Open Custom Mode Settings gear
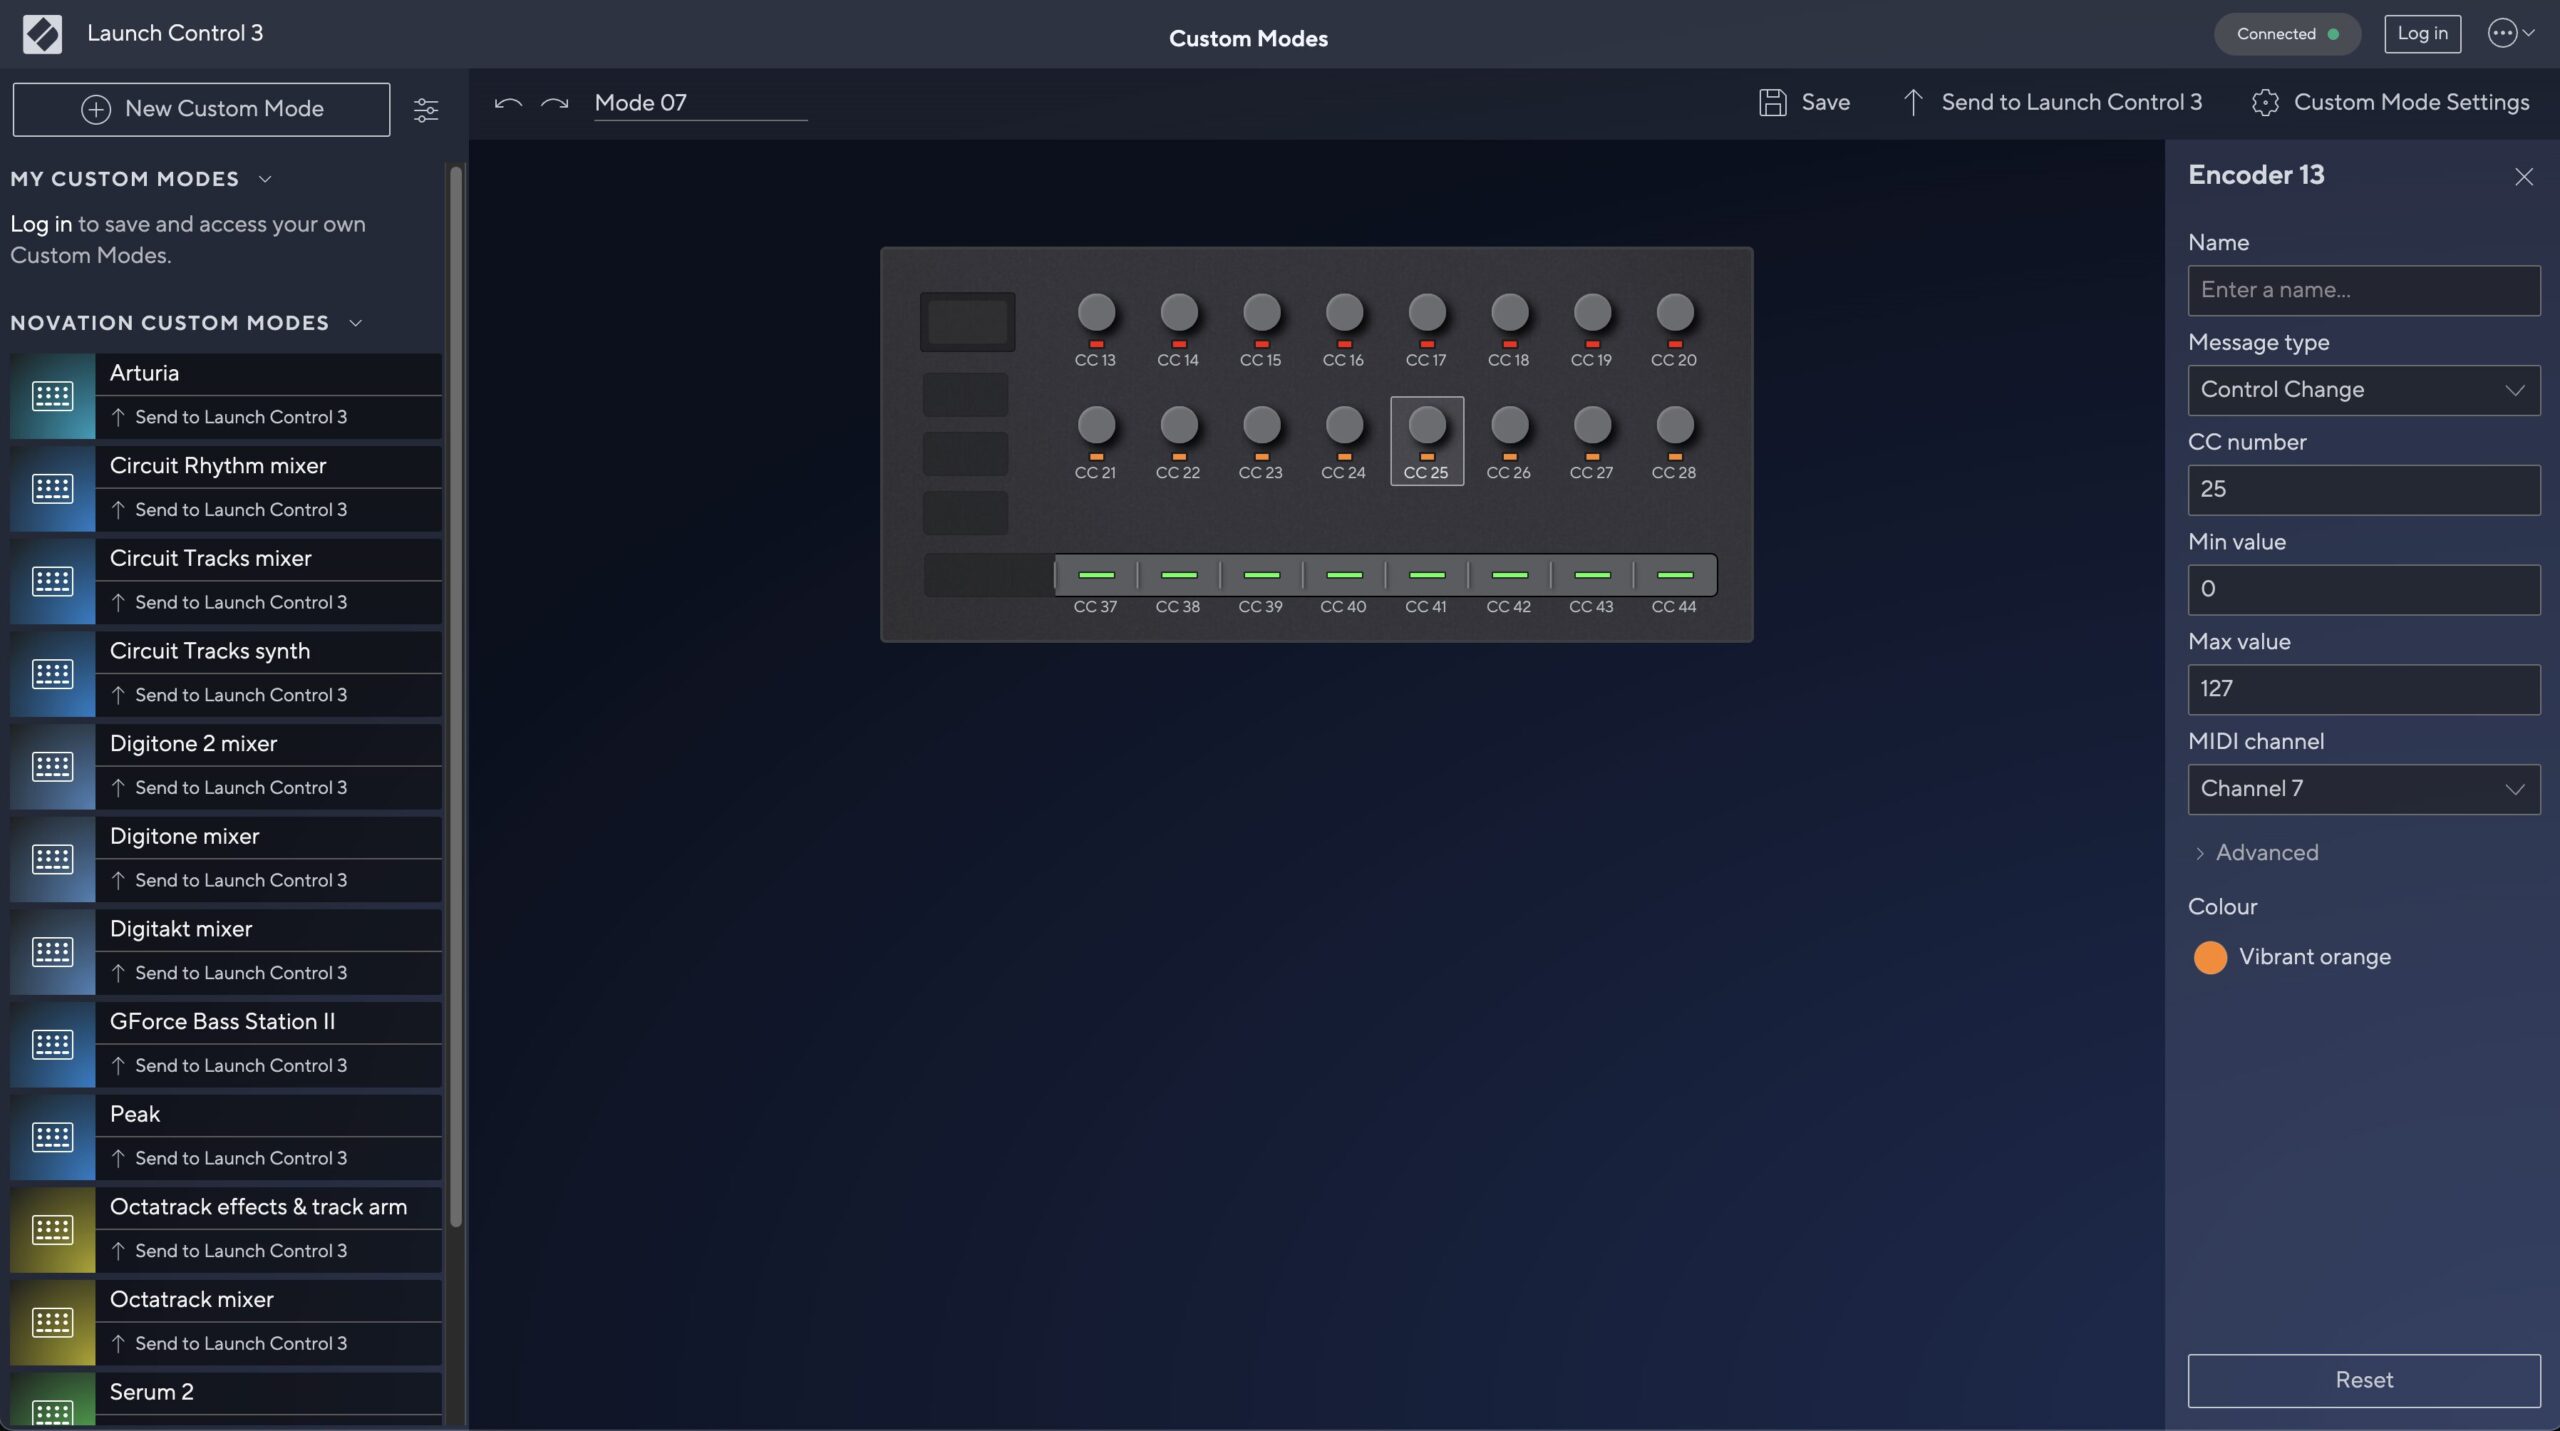The height and width of the screenshot is (1431, 2560). click(2265, 103)
